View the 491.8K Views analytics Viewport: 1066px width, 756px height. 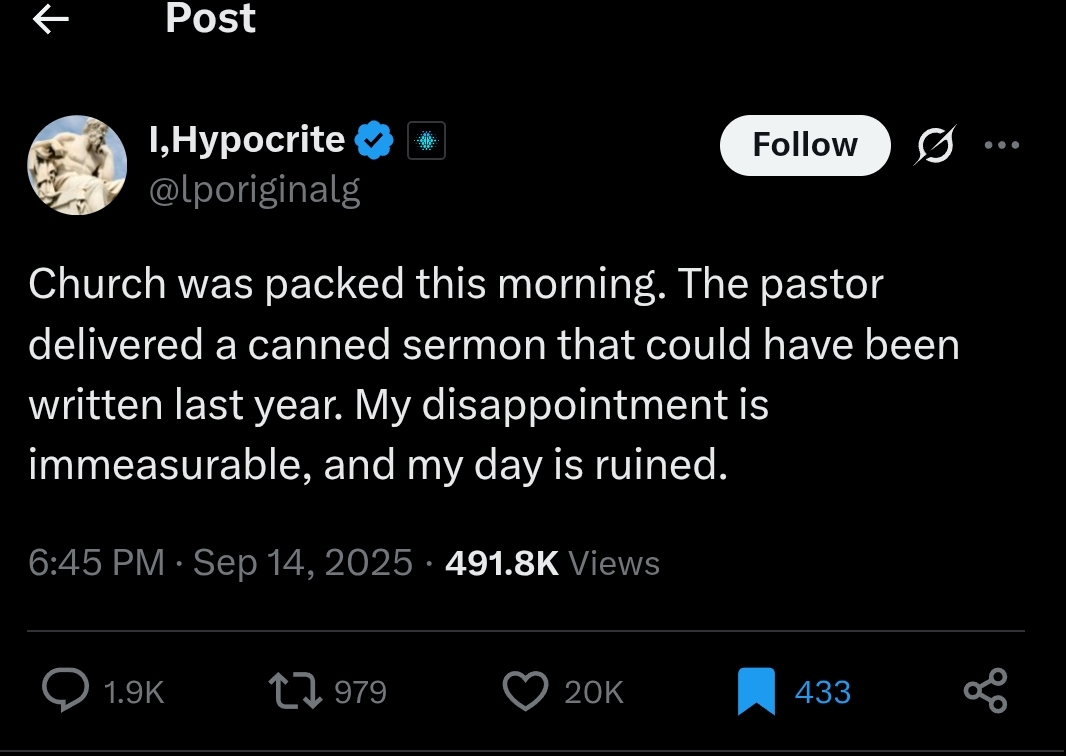pos(552,563)
